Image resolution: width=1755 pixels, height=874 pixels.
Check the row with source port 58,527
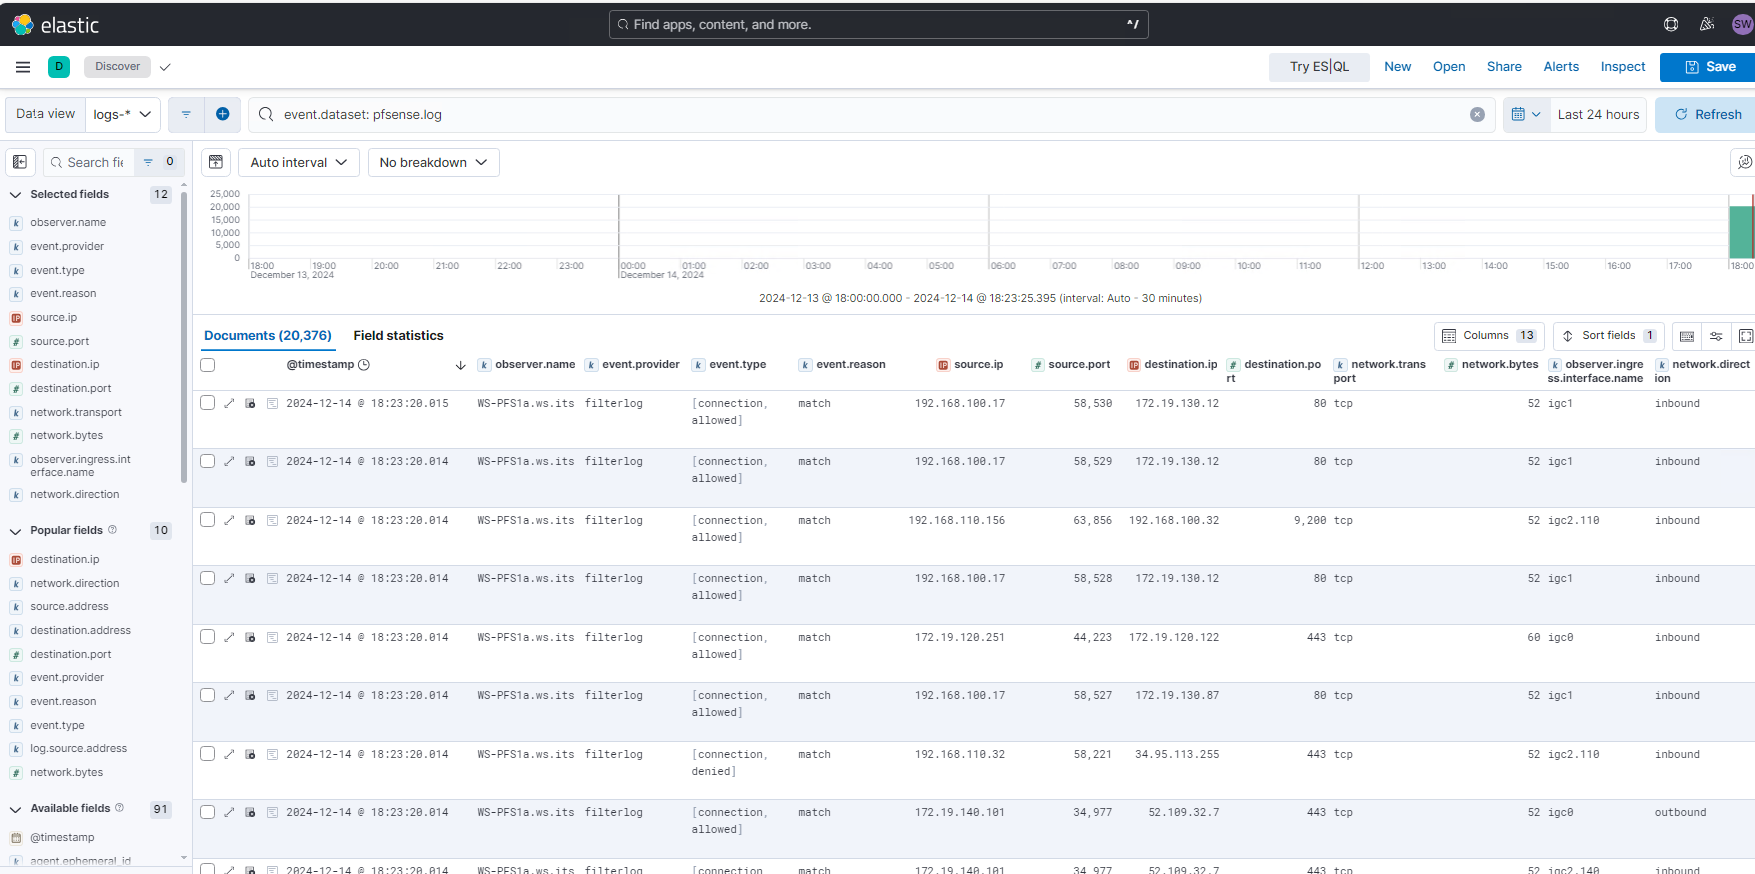(x=208, y=695)
